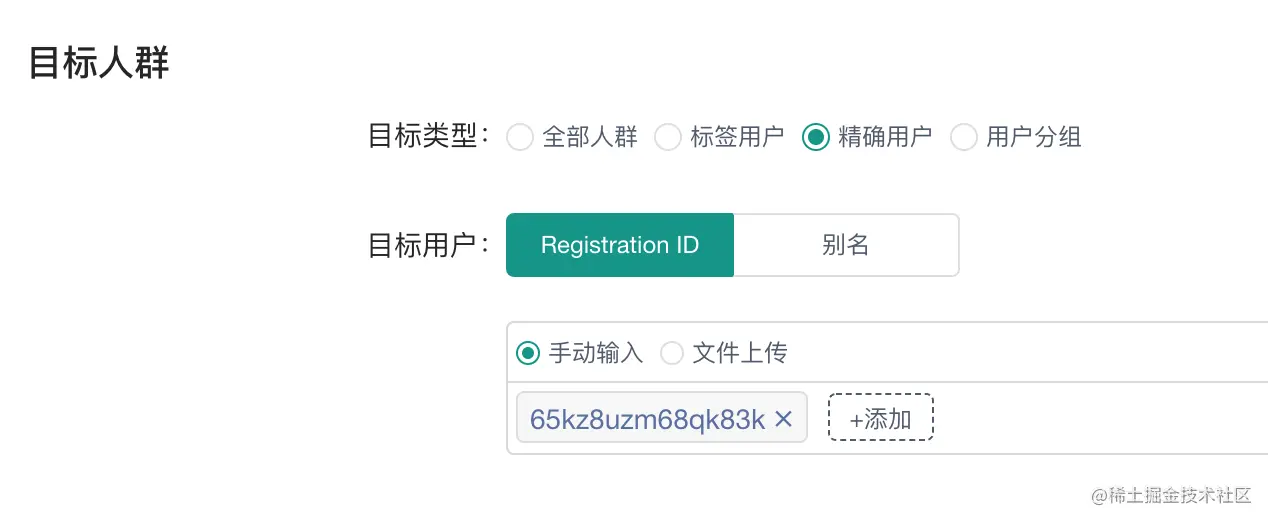The height and width of the screenshot is (522, 1268).
Task: Focus the empty input area beside +添加
Action: click(x=1100, y=418)
